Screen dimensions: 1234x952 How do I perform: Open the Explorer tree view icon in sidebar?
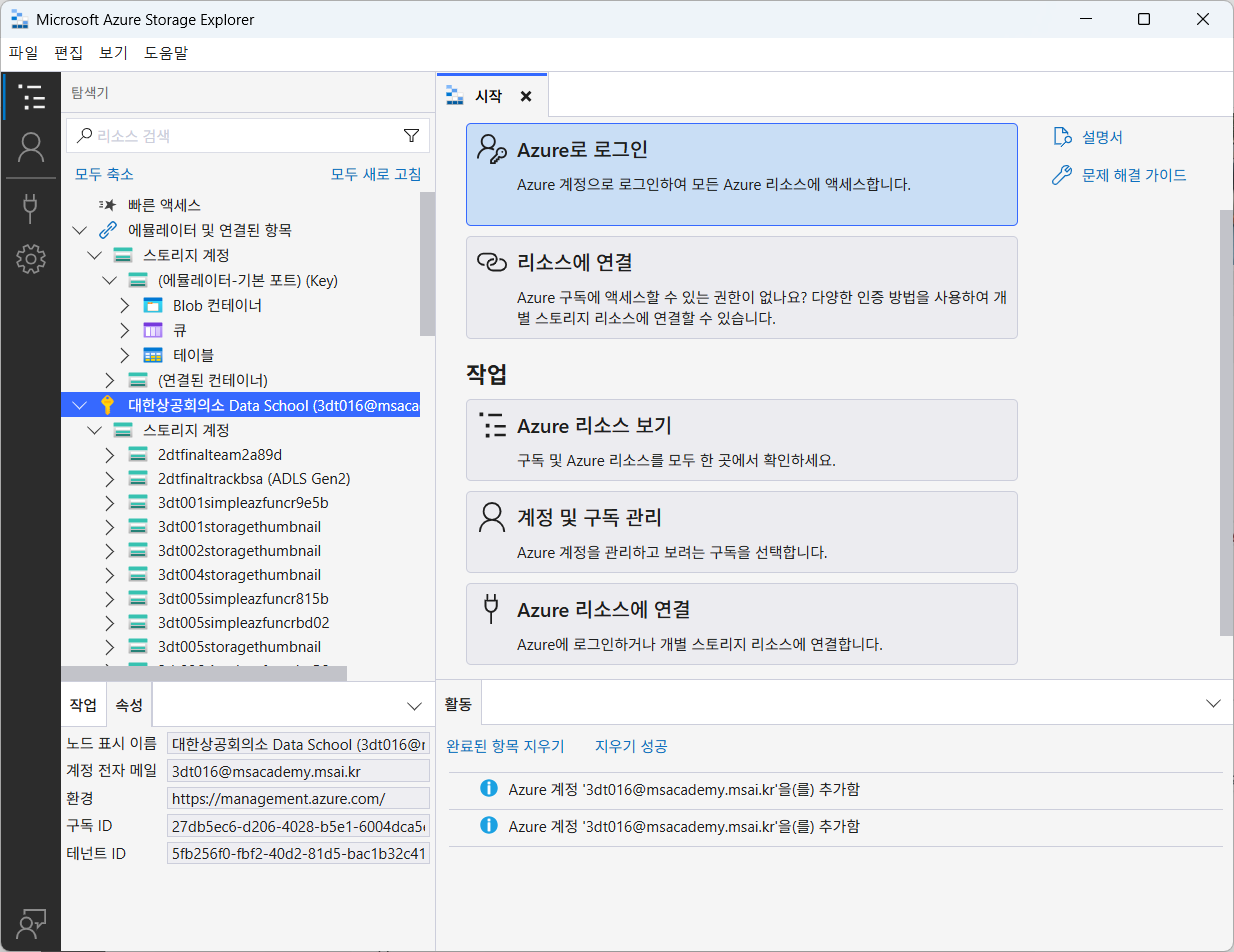pos(31,96)
